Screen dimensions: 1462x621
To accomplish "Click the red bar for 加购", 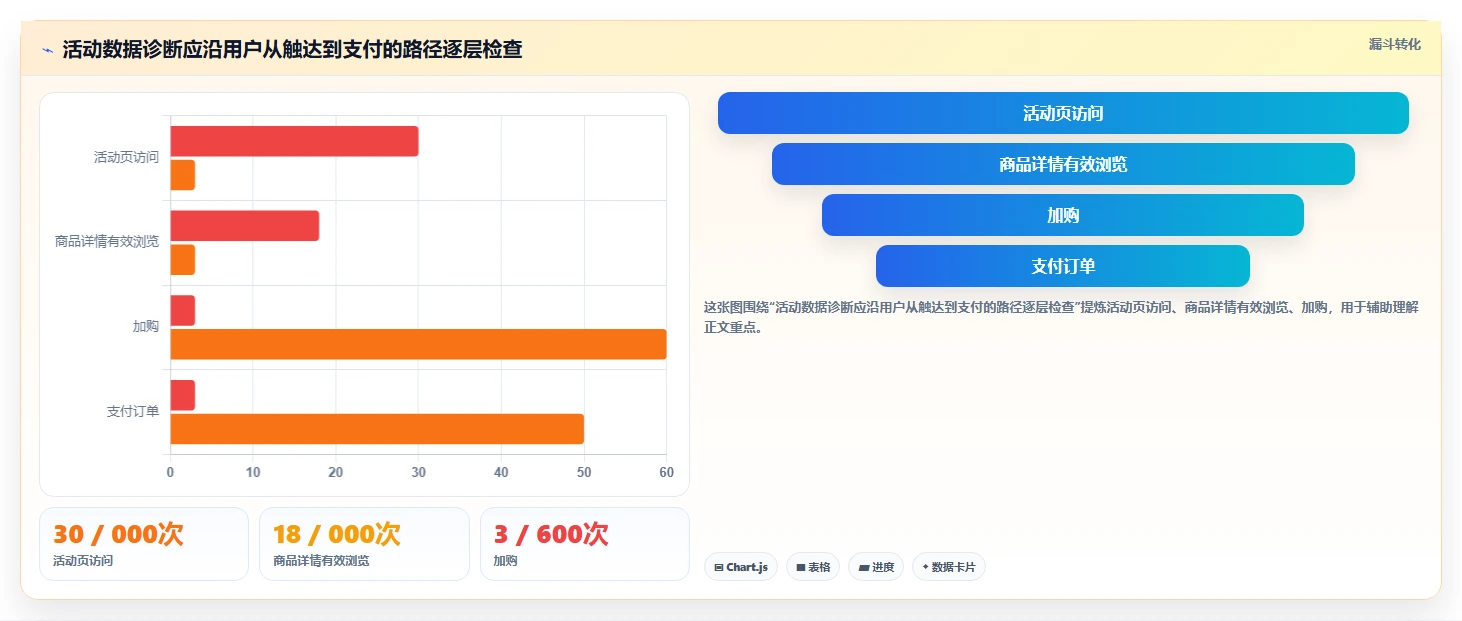I will pyautogui.click(x=182, y=310).
